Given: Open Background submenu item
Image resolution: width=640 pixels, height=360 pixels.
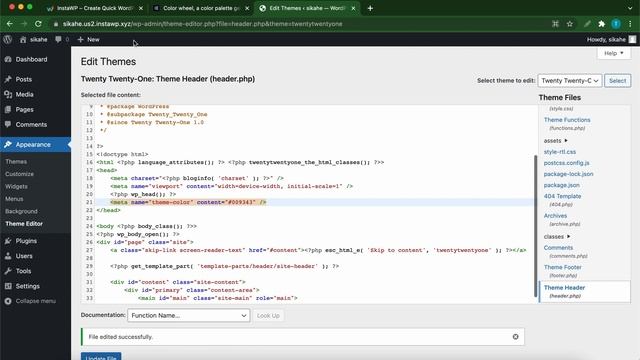Looking at the screenshot, I should (x=21, y=211).
